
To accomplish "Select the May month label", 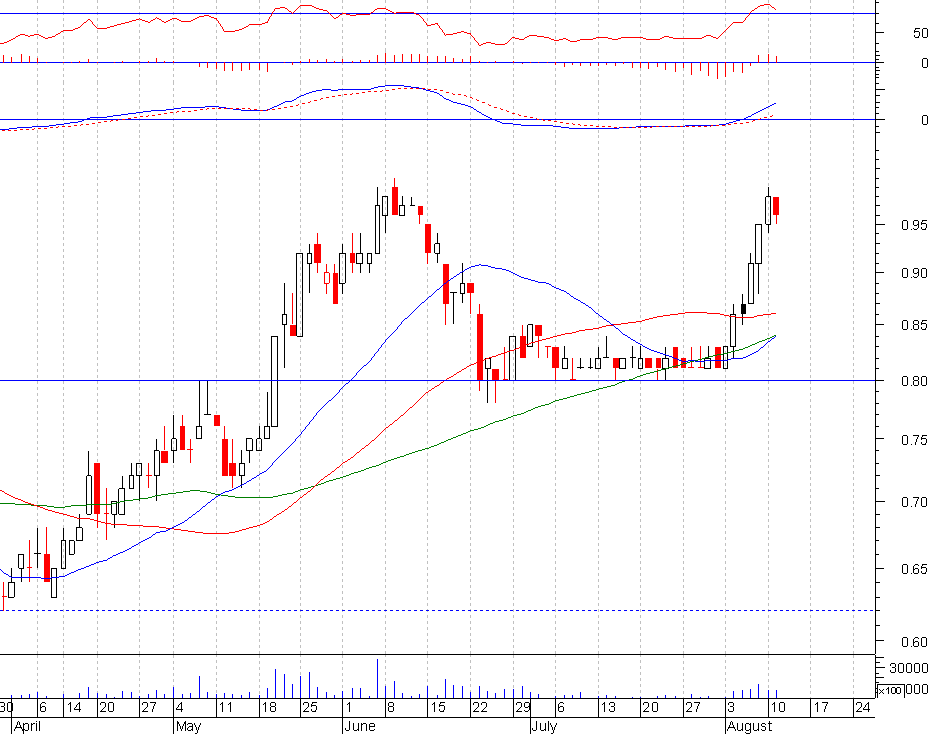I will (189, 726).
